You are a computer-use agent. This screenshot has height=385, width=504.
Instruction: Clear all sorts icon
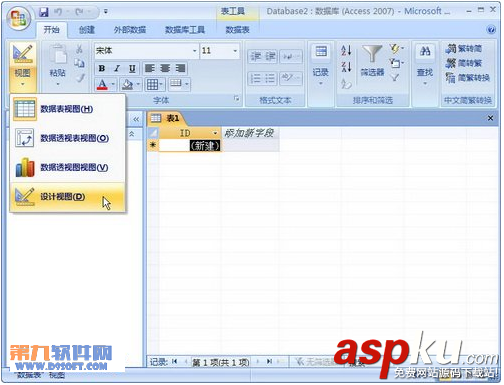[346, 83]
